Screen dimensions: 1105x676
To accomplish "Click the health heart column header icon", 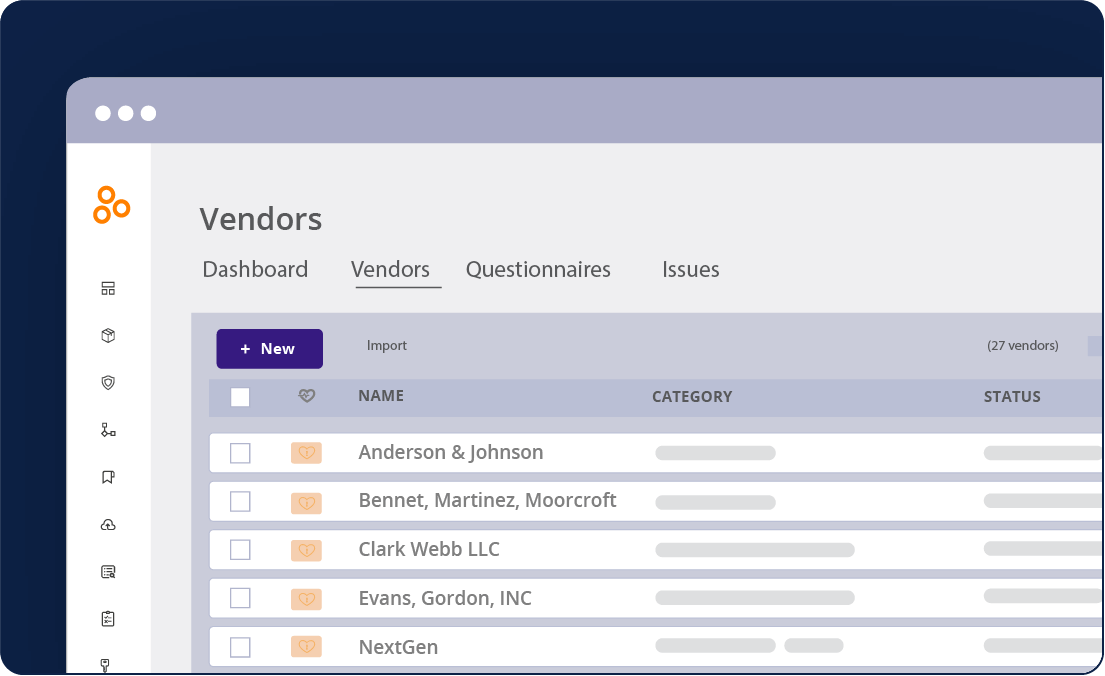I will [307, 396].
